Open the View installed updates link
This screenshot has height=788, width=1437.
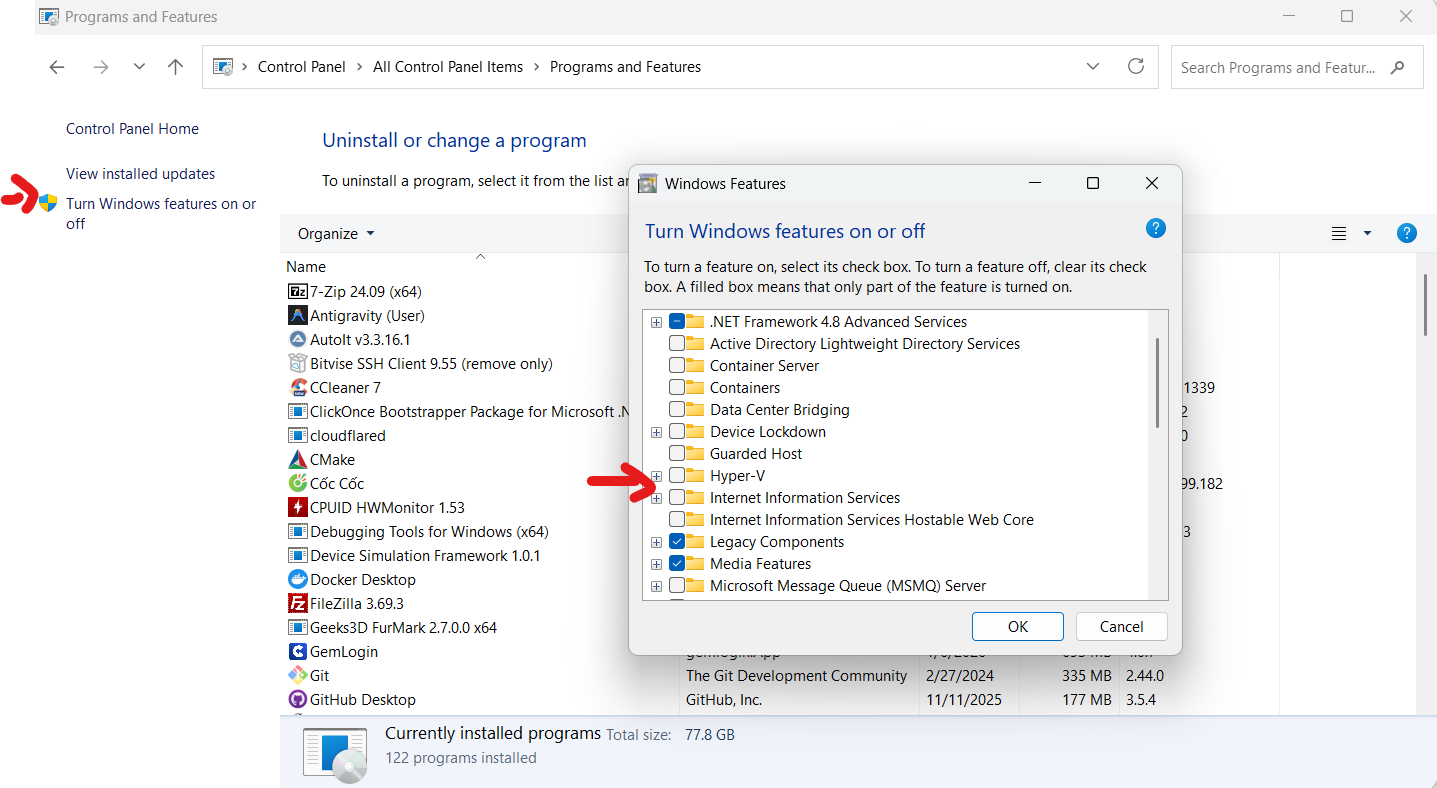pos(140,174)
